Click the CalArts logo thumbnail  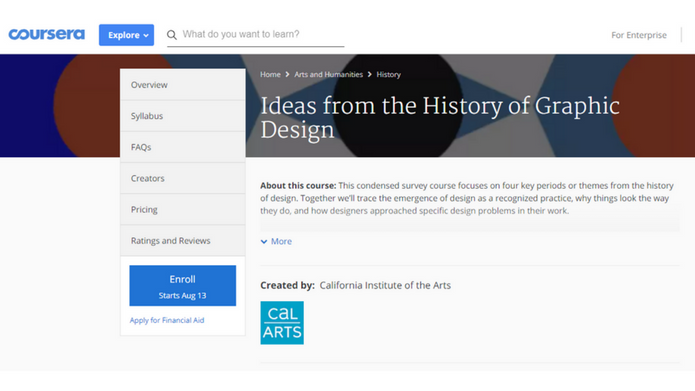[282, 323]
